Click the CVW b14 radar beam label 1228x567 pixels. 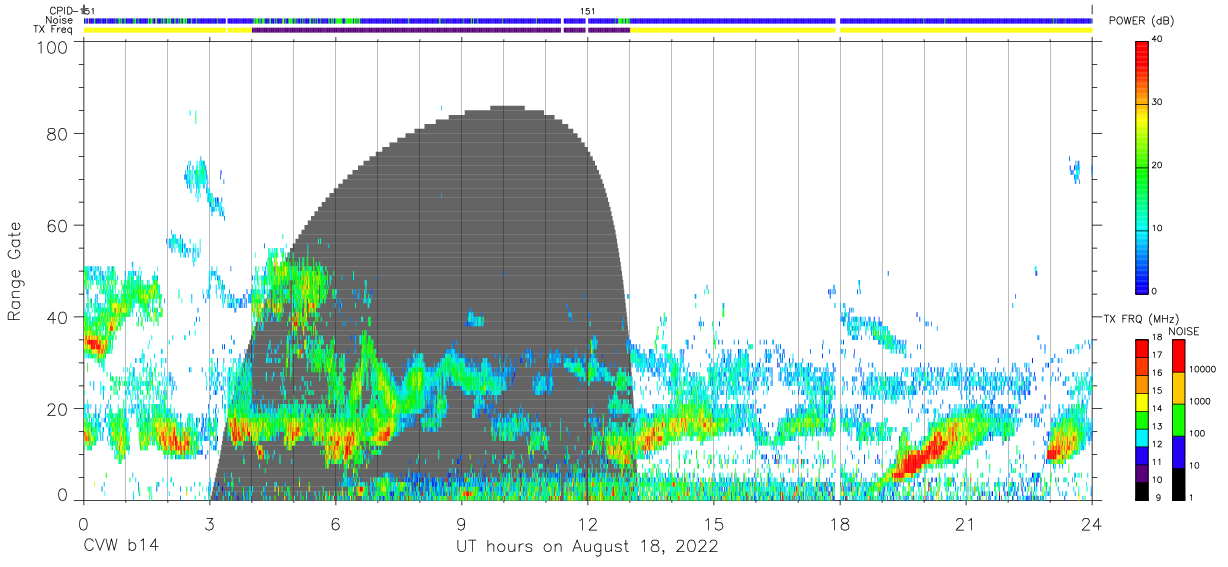tap(120, 547)
